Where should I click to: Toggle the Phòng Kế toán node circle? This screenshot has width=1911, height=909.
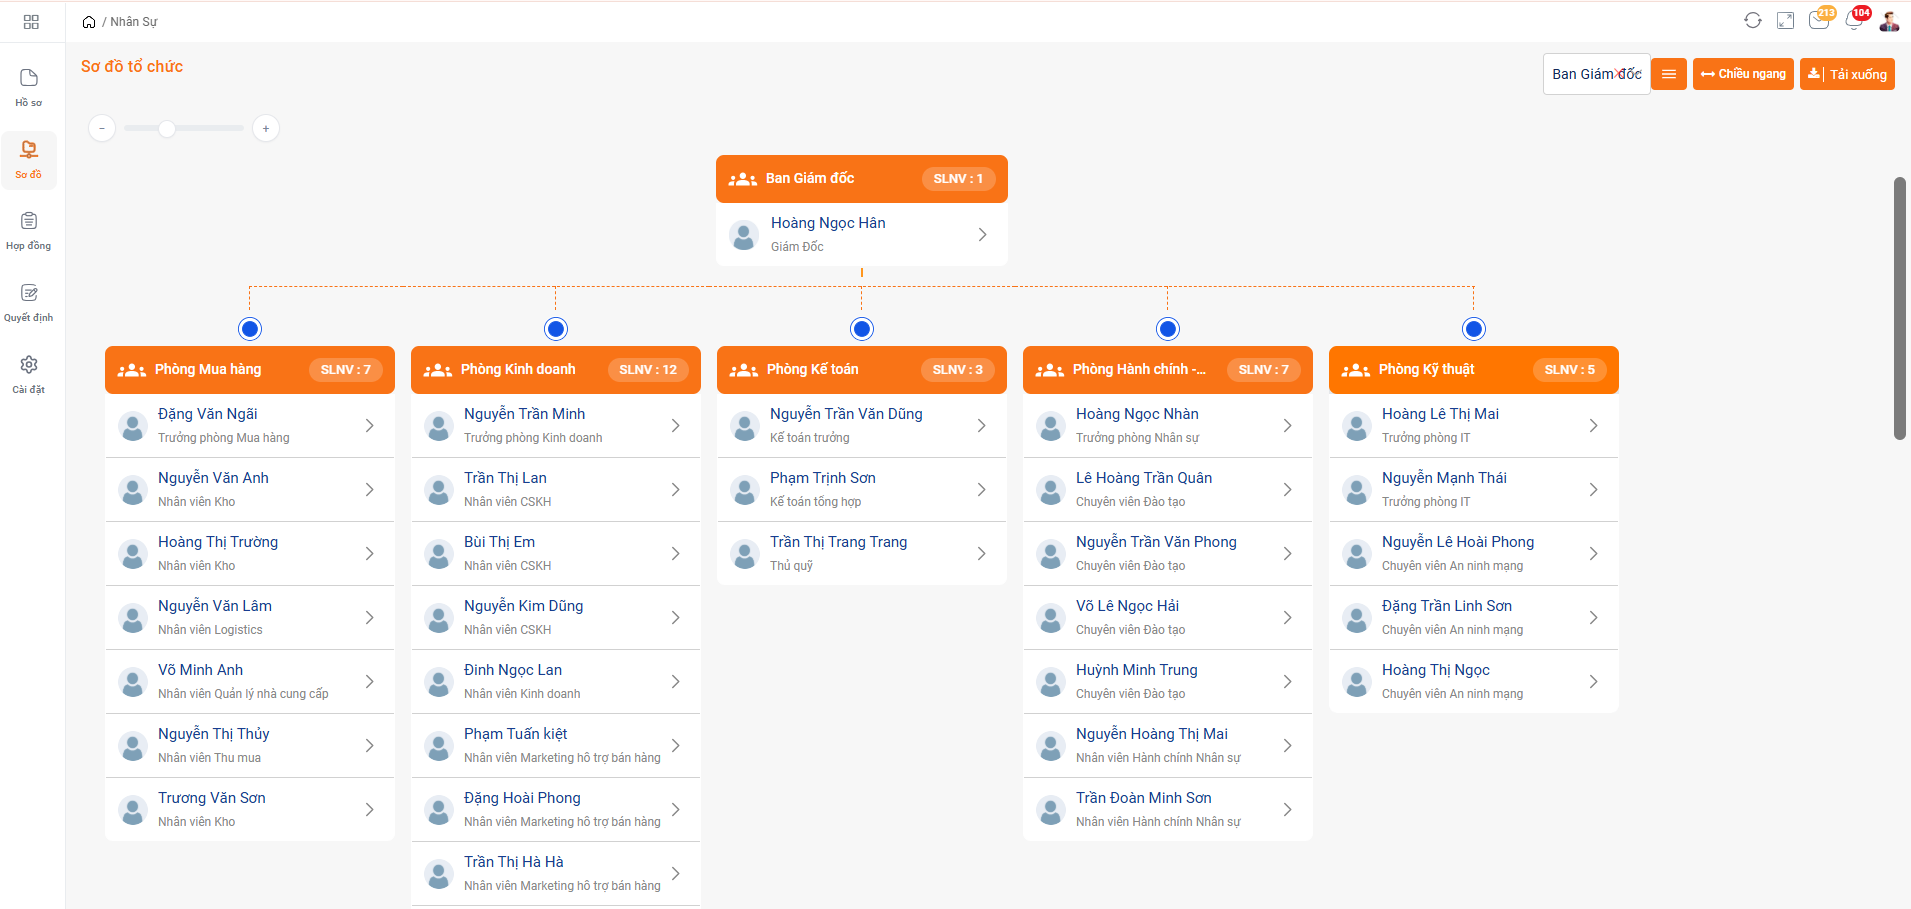point(862,329)
